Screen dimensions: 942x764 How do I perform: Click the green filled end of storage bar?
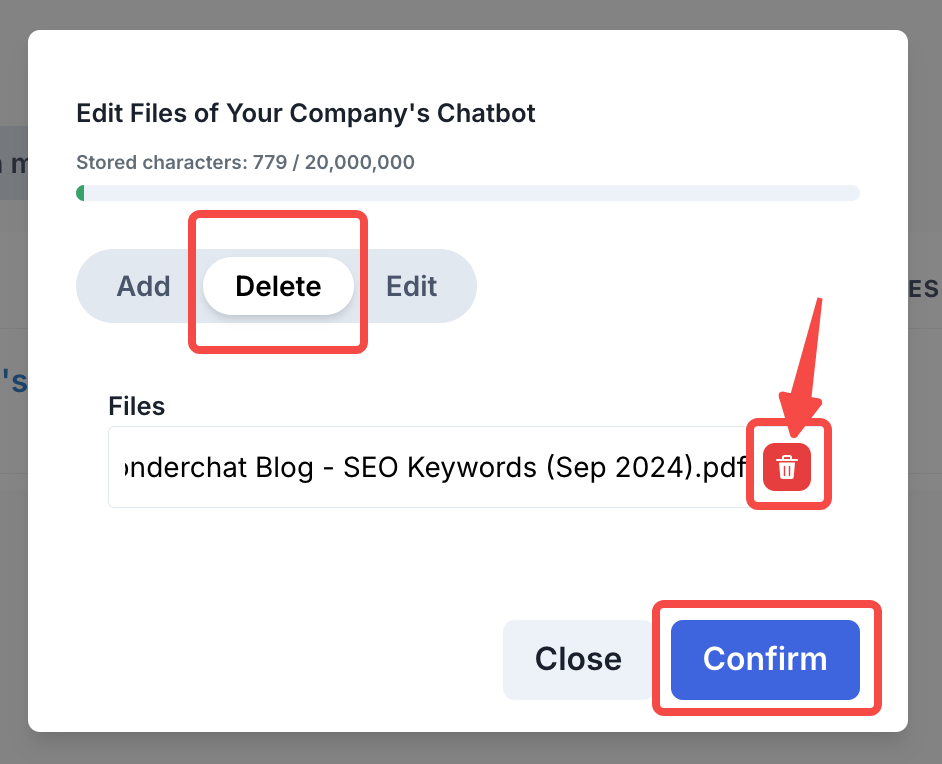click(x=80, y=193)
